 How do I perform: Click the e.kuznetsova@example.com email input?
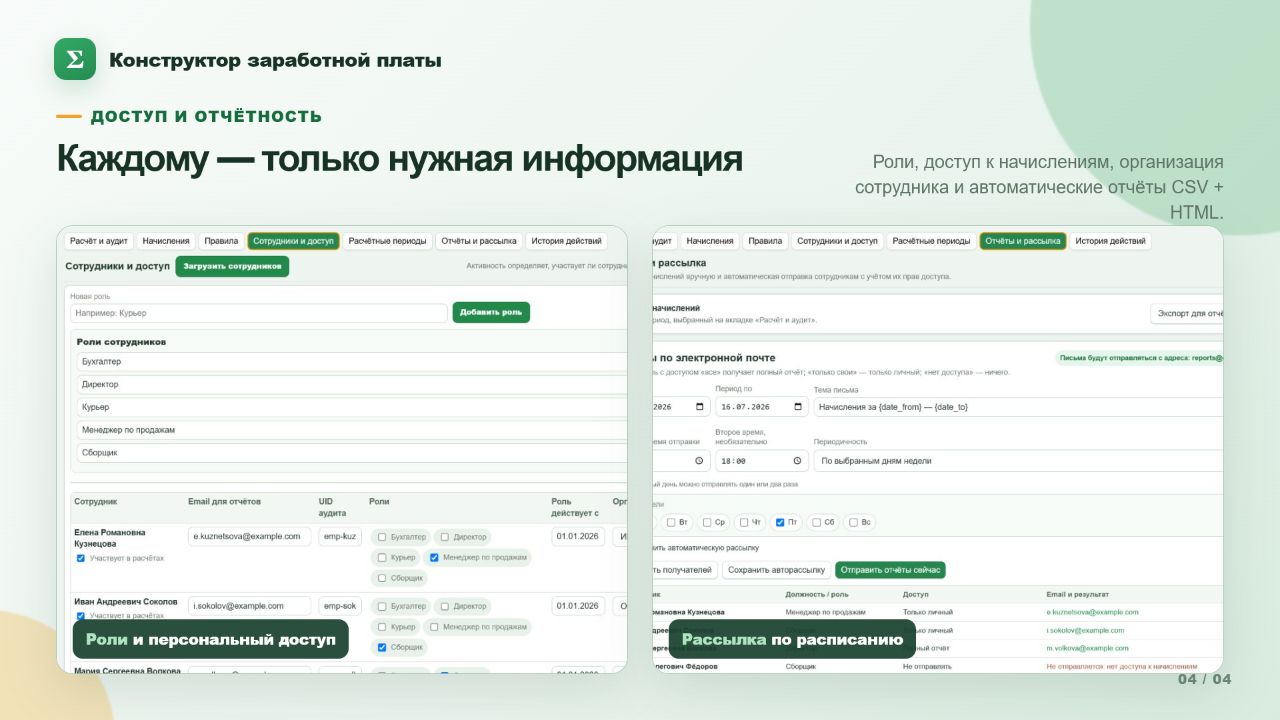[x=249, y=537]
